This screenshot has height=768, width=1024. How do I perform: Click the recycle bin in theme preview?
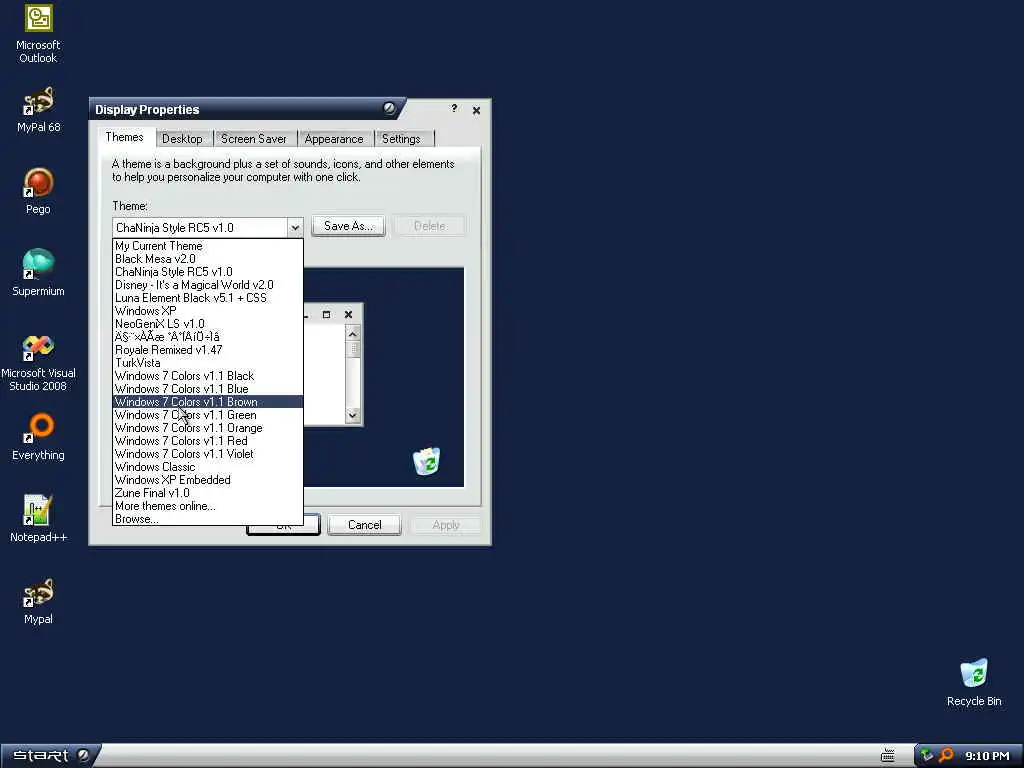[426, 461]
